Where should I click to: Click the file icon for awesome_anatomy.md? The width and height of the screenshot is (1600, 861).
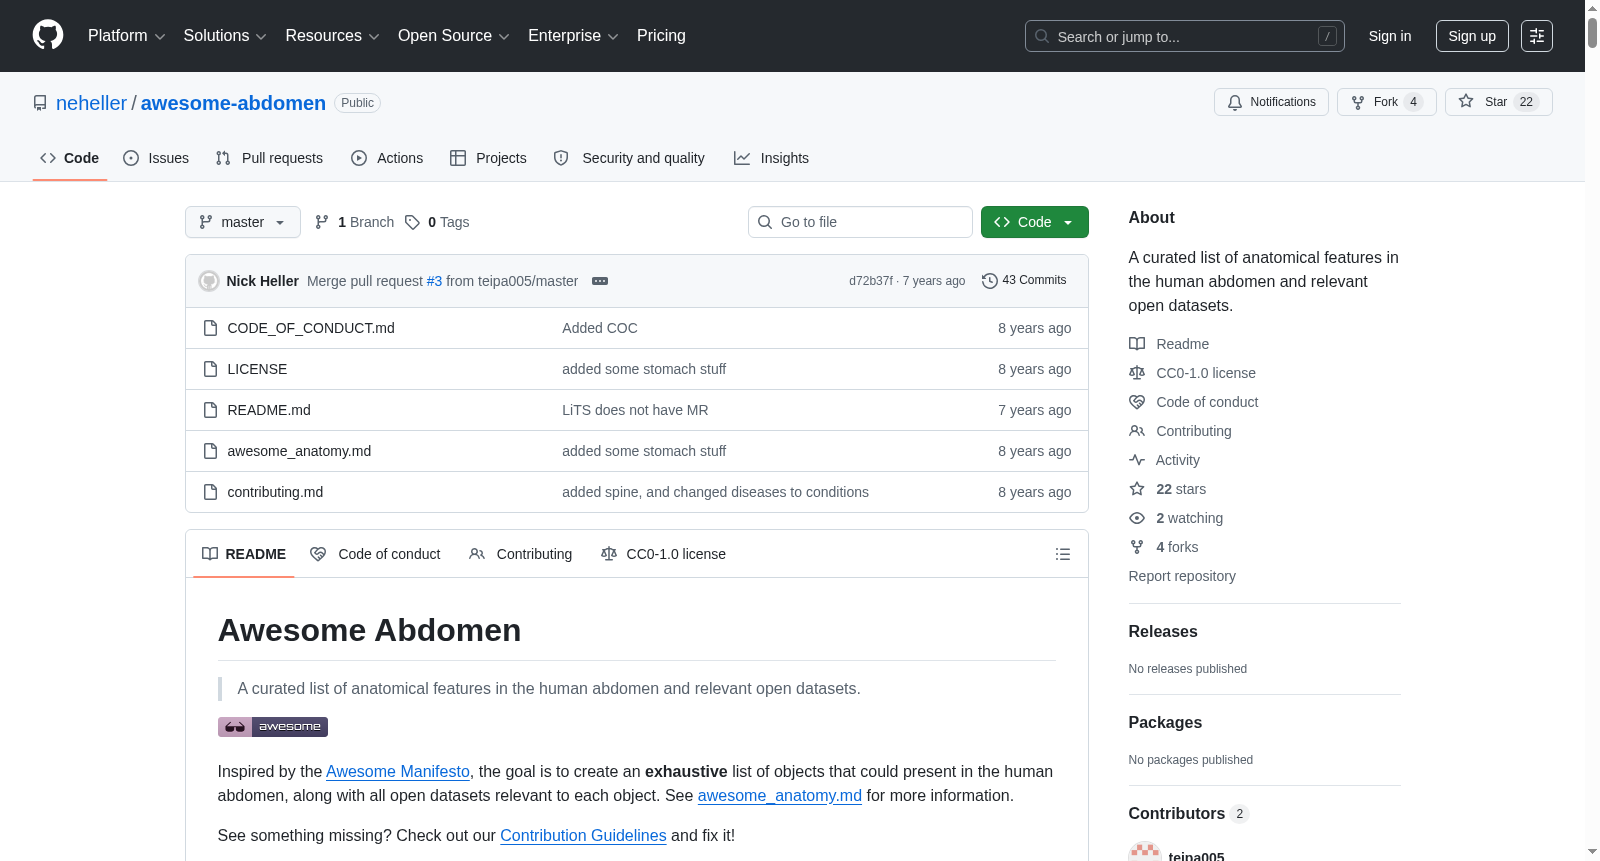pos(210,451)
